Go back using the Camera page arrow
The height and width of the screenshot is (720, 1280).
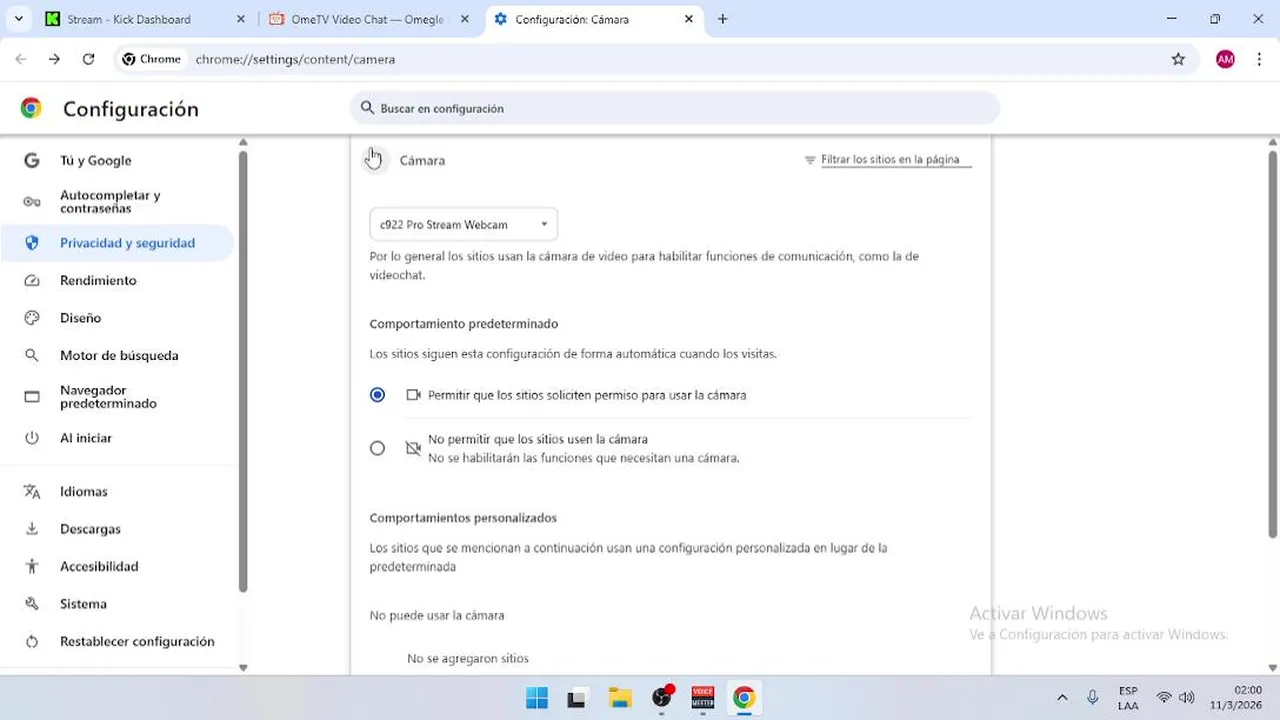[373, 160]
